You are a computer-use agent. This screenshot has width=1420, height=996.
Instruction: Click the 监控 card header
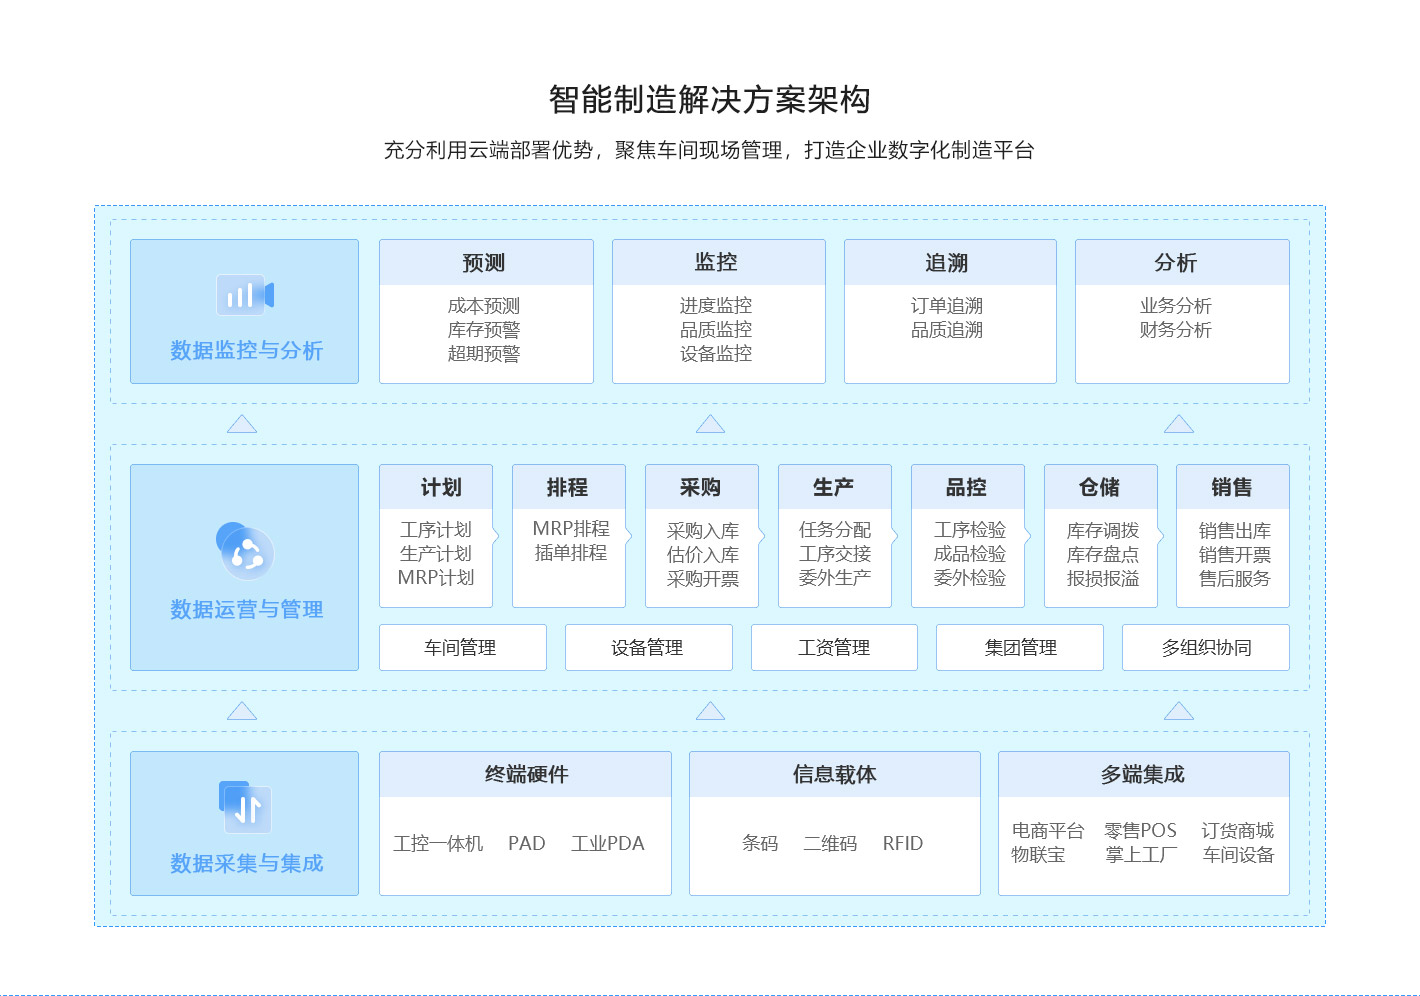(719, 262)
